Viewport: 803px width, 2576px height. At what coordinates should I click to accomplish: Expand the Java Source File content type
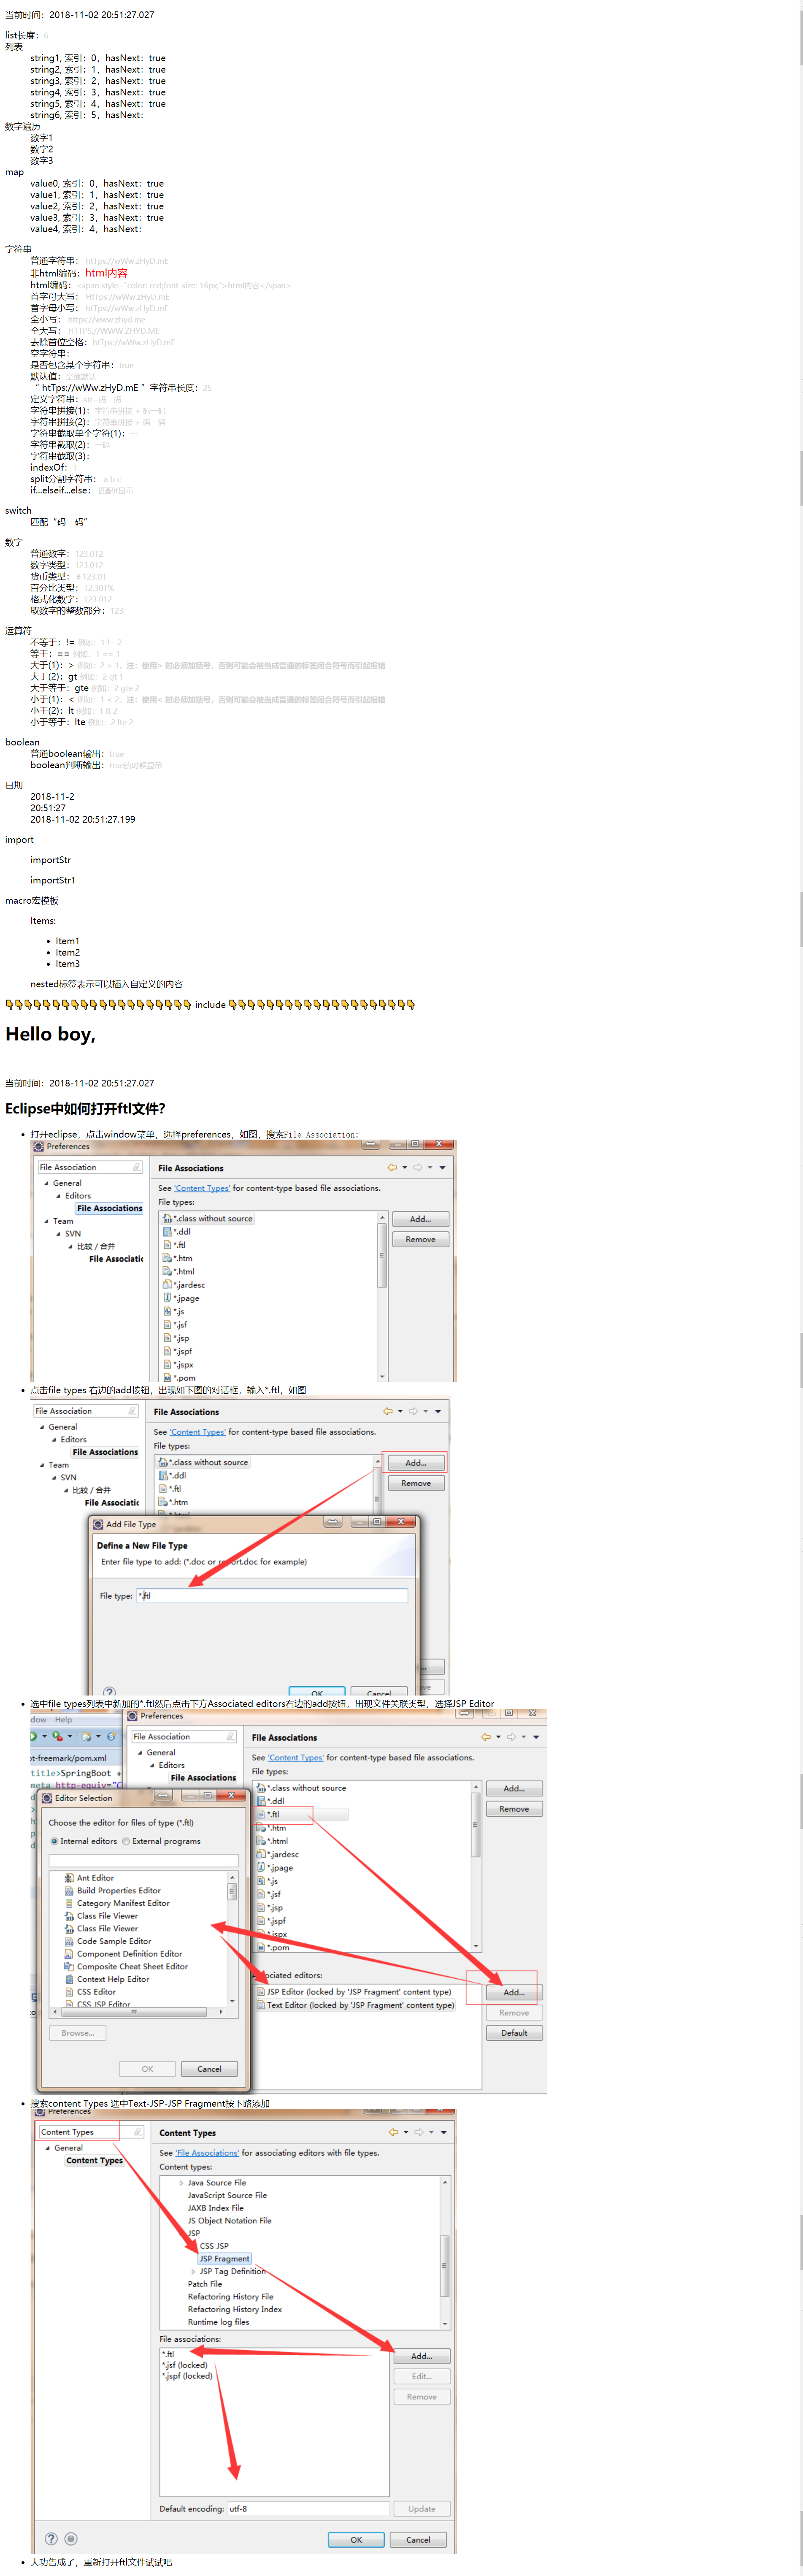point(181,2183)
